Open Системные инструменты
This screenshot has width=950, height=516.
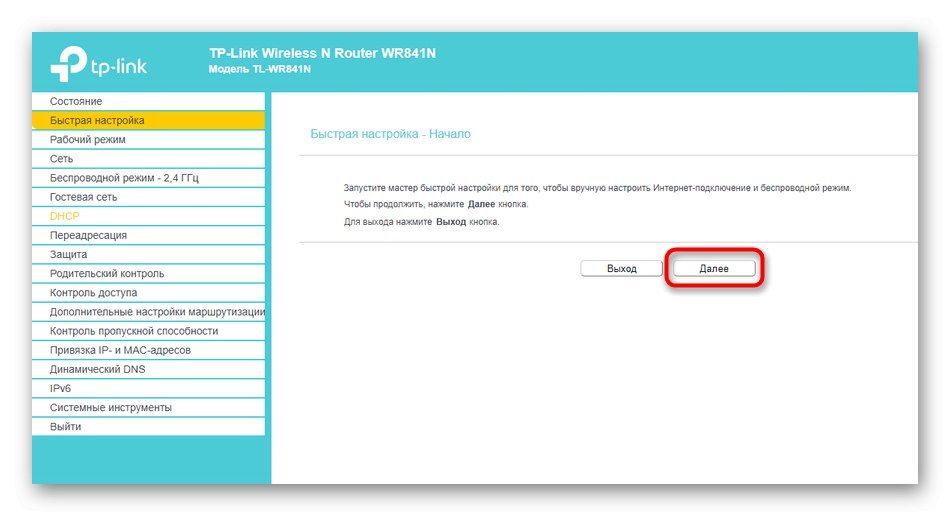(148, 408)
